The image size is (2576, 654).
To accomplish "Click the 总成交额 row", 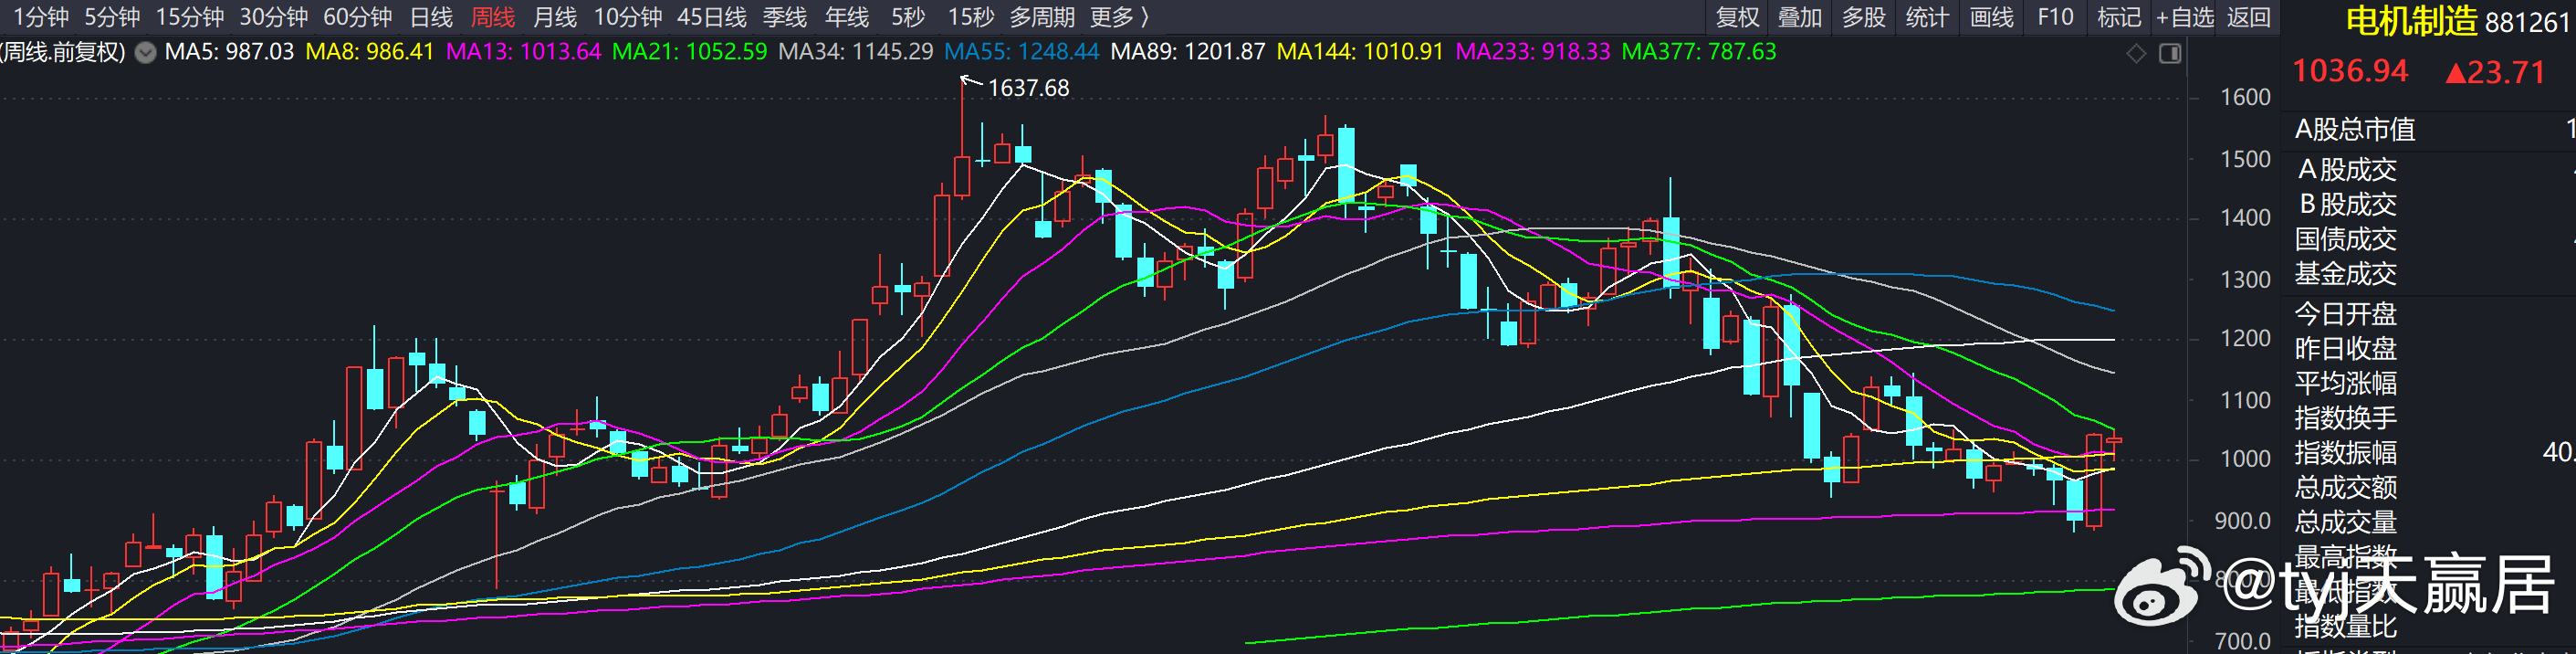I will pos(2434,487).
